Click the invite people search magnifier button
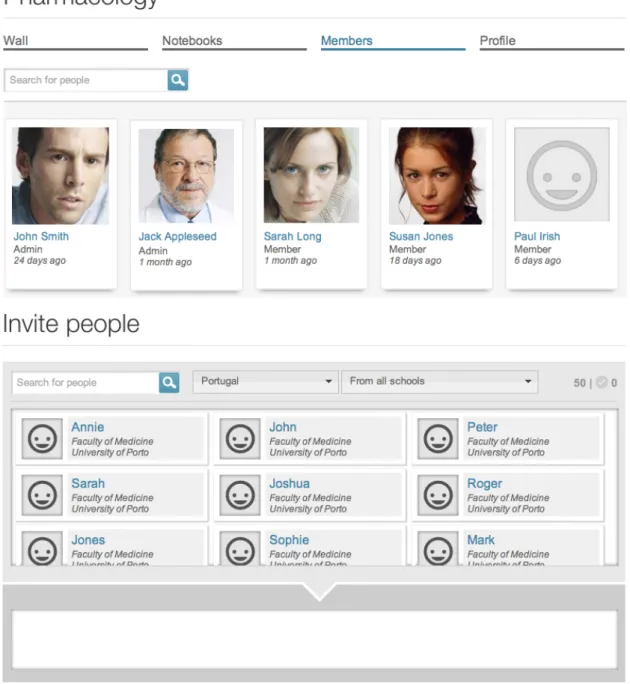The image size is (630, 684). pyautogui.click(x=169, y=383)
